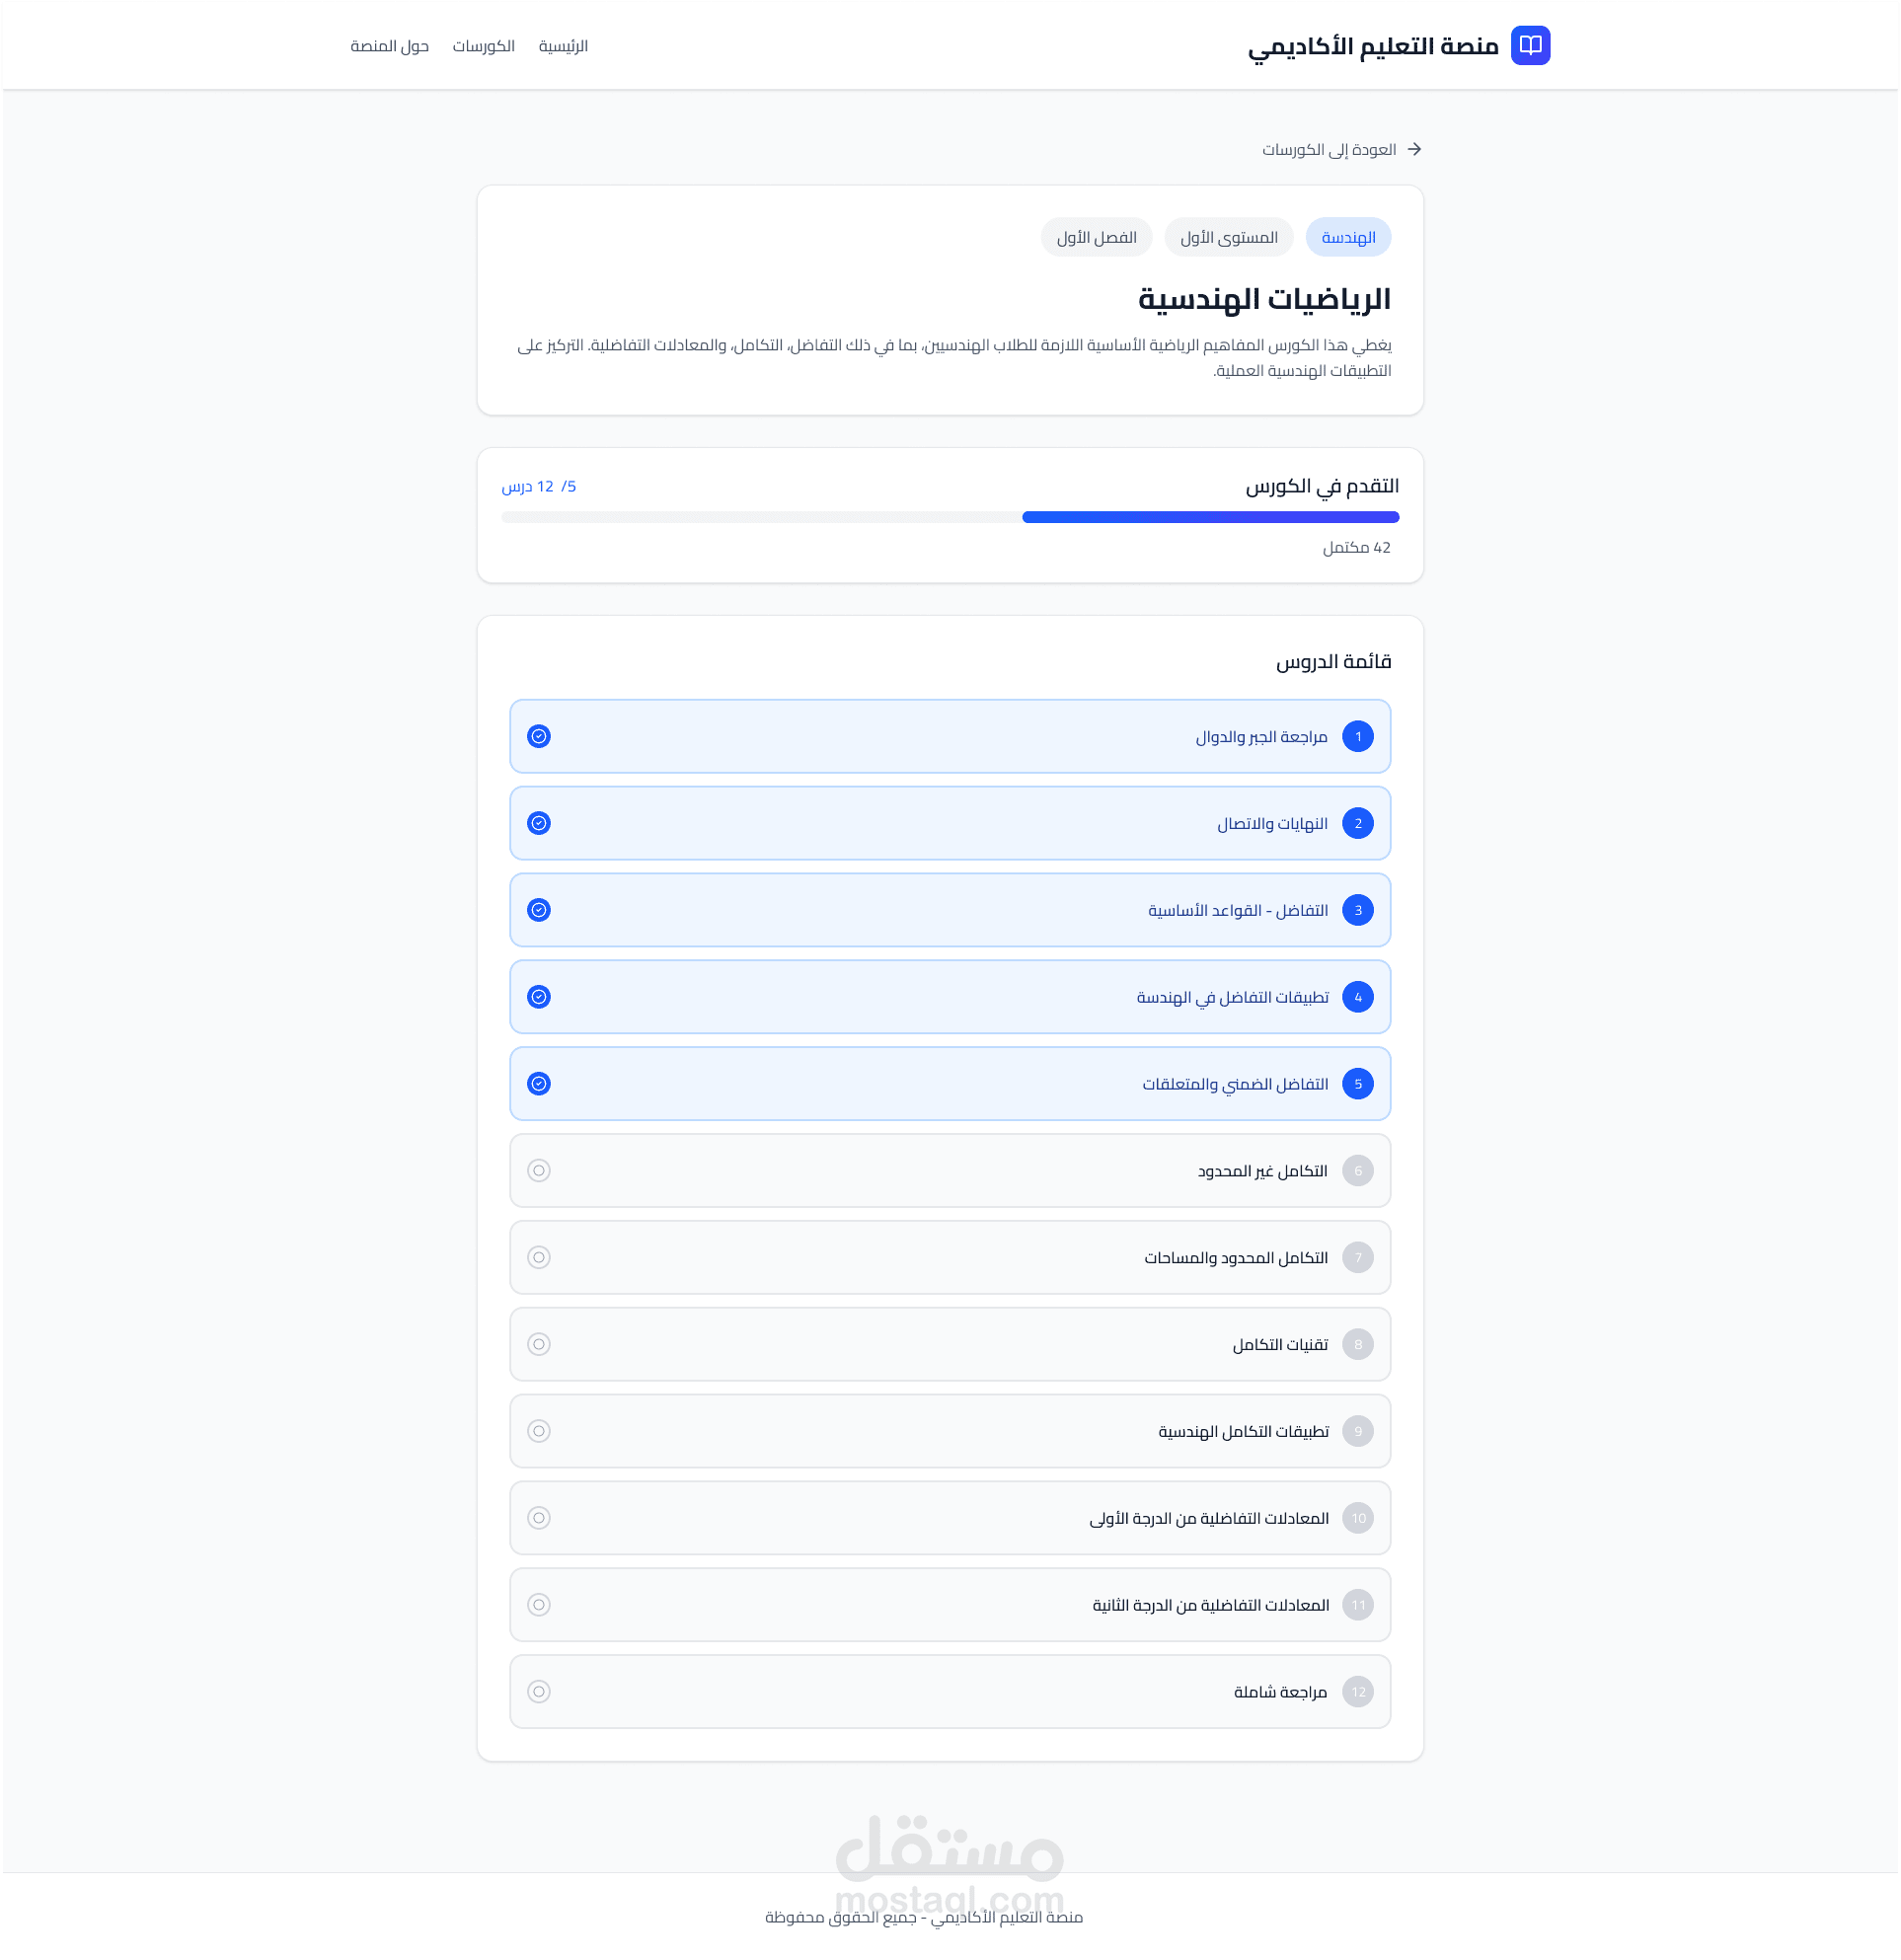Click العودة إلى الكورسات back link
This screenshot has width=1901, height=1960.
coord(1328,150)
